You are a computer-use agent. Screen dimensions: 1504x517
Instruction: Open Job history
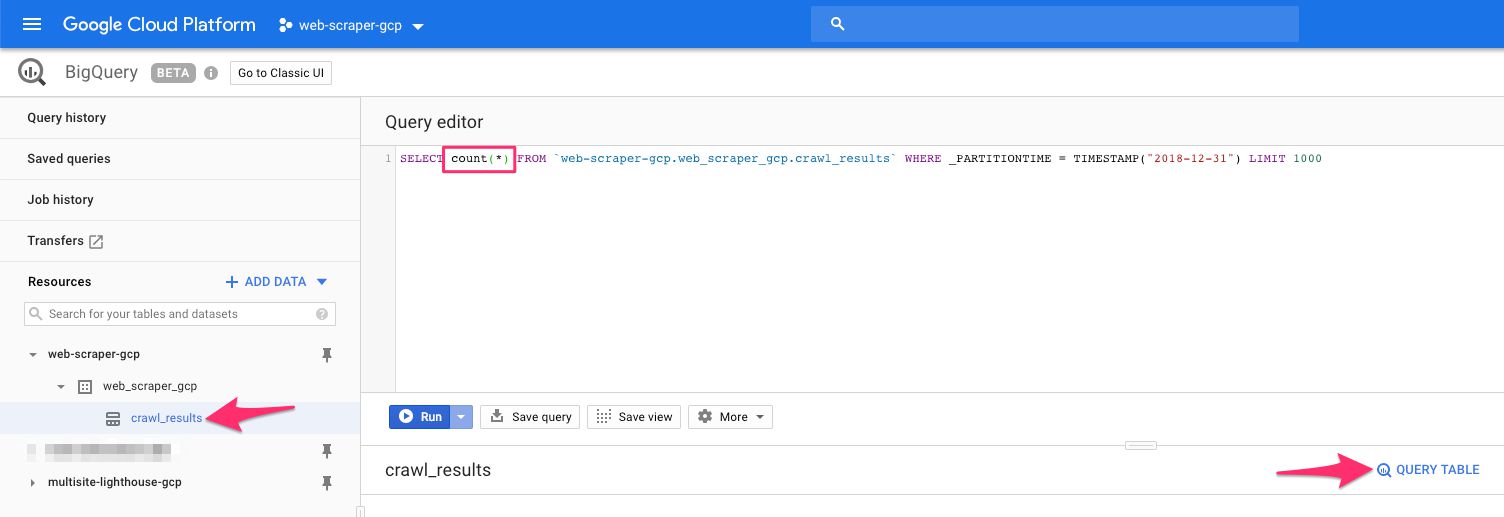click(60, 200)
